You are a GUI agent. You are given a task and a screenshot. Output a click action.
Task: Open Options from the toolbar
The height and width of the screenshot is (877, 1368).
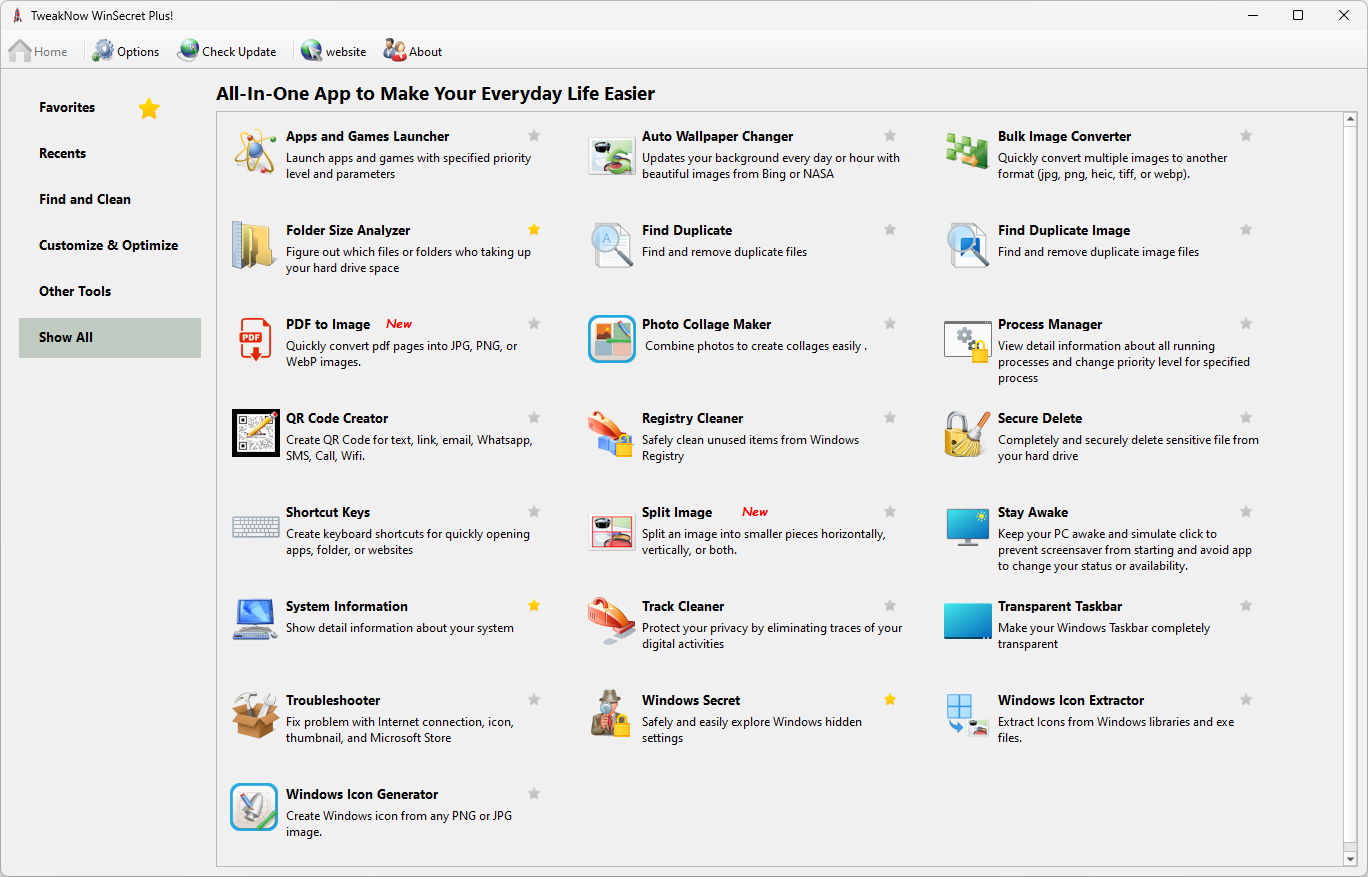(x=126, y=51)
